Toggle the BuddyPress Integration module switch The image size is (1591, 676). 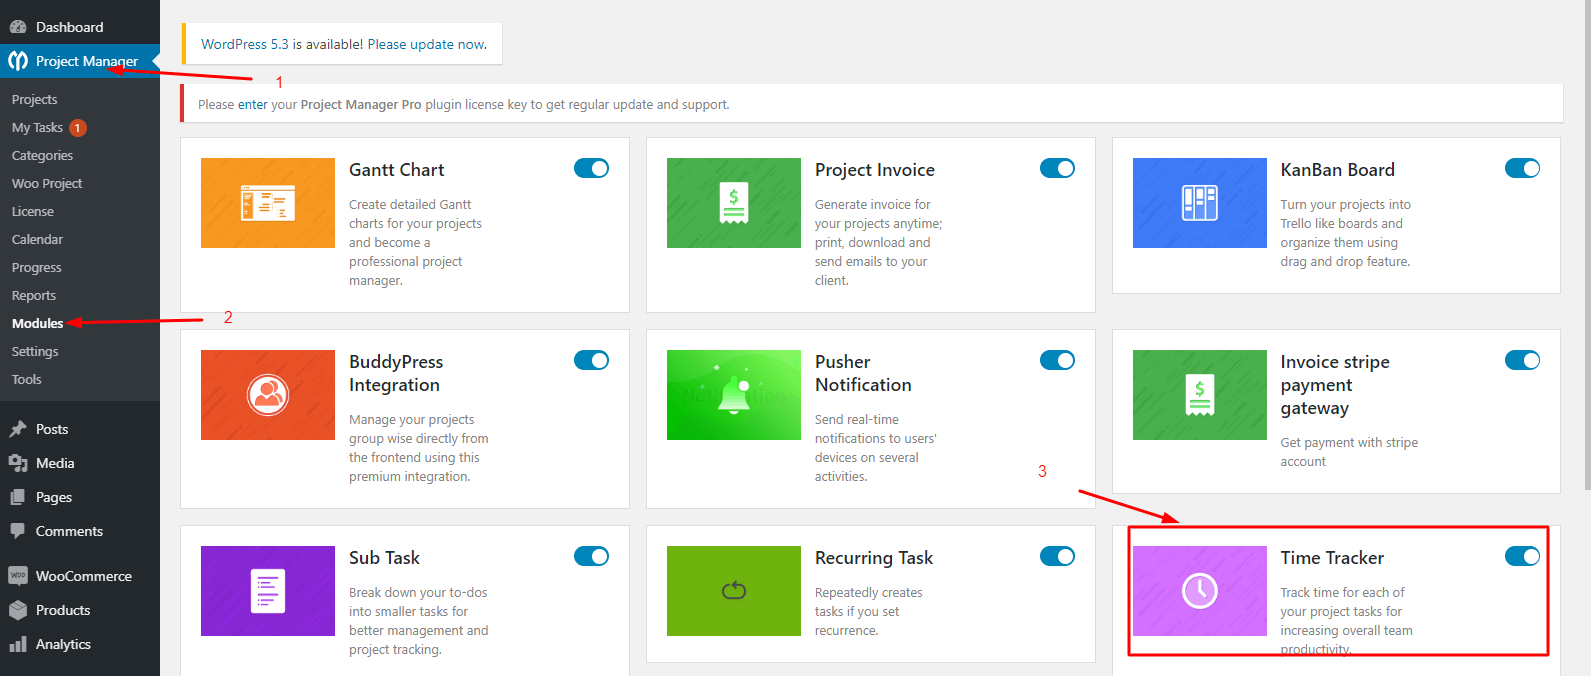[591, 360]
